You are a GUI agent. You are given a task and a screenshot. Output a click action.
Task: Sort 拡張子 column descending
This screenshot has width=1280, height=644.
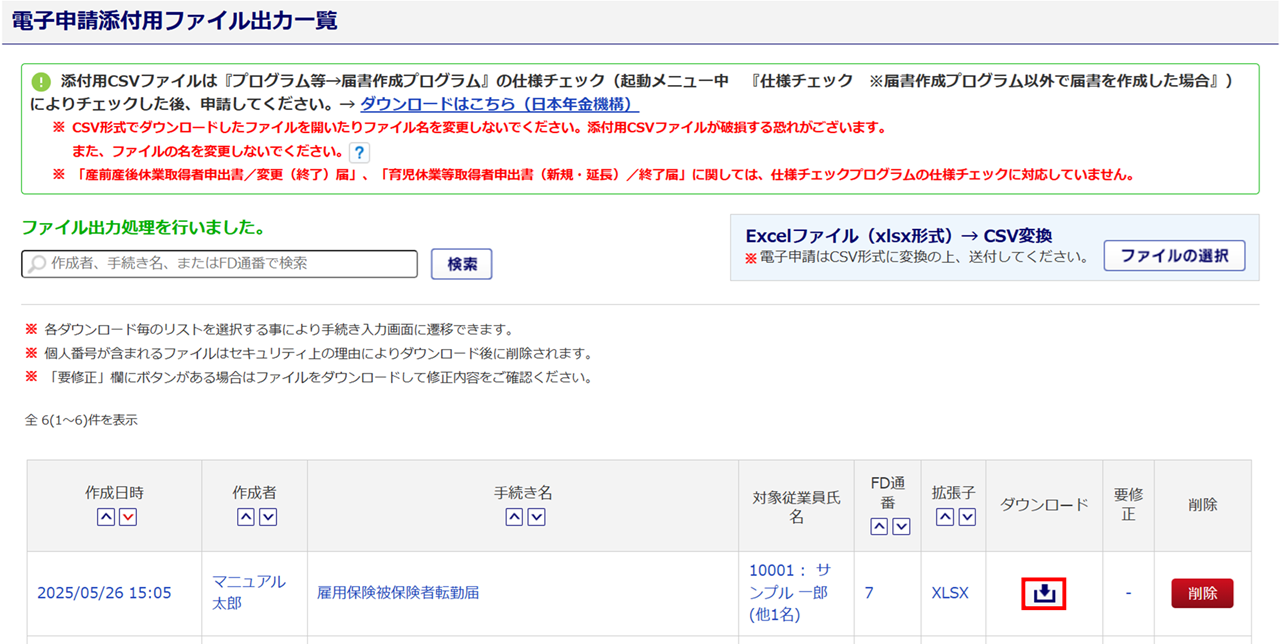(x=967, y=517)
